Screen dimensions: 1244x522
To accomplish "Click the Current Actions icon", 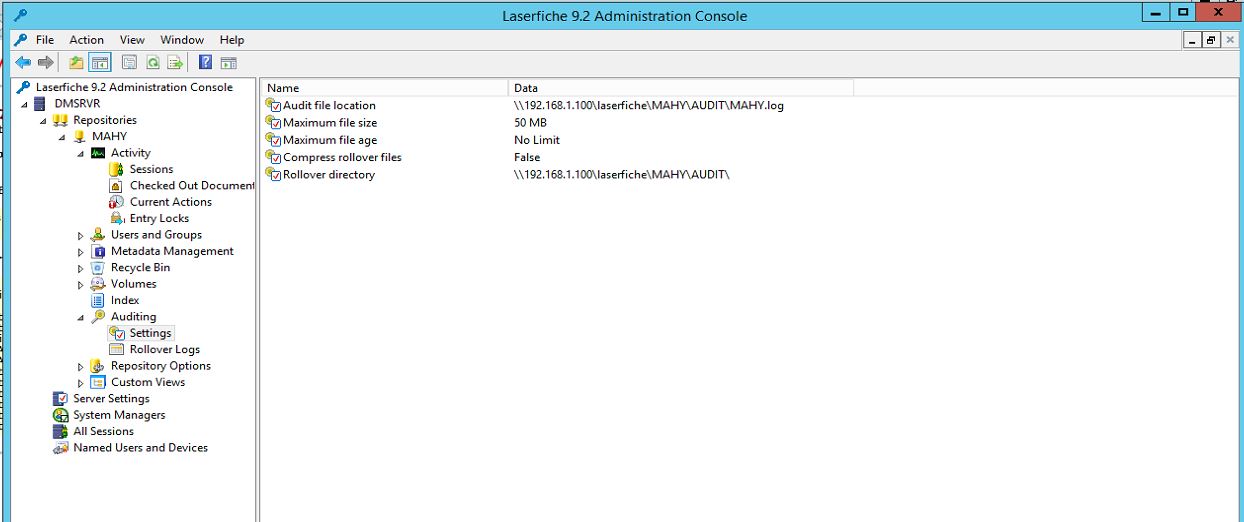I will pos(116,202).
